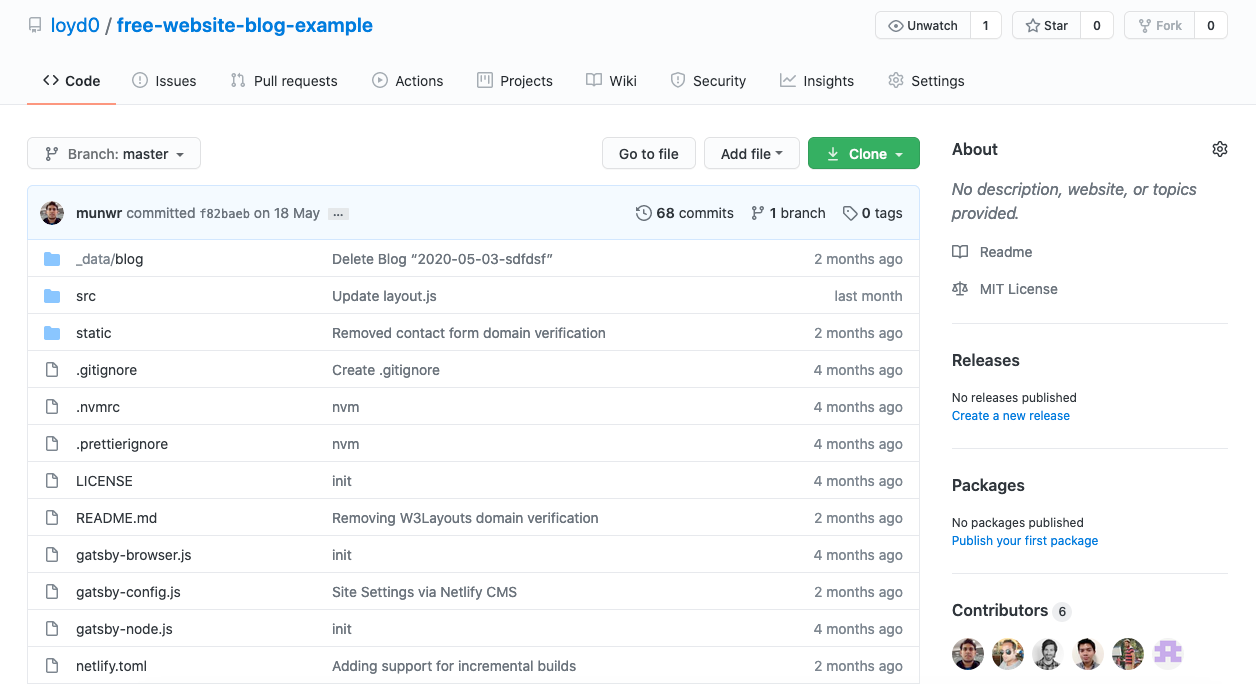This screenshot has width=1256, height=684.
Task: Click the Fork count 0
Action: (1210, 26)
